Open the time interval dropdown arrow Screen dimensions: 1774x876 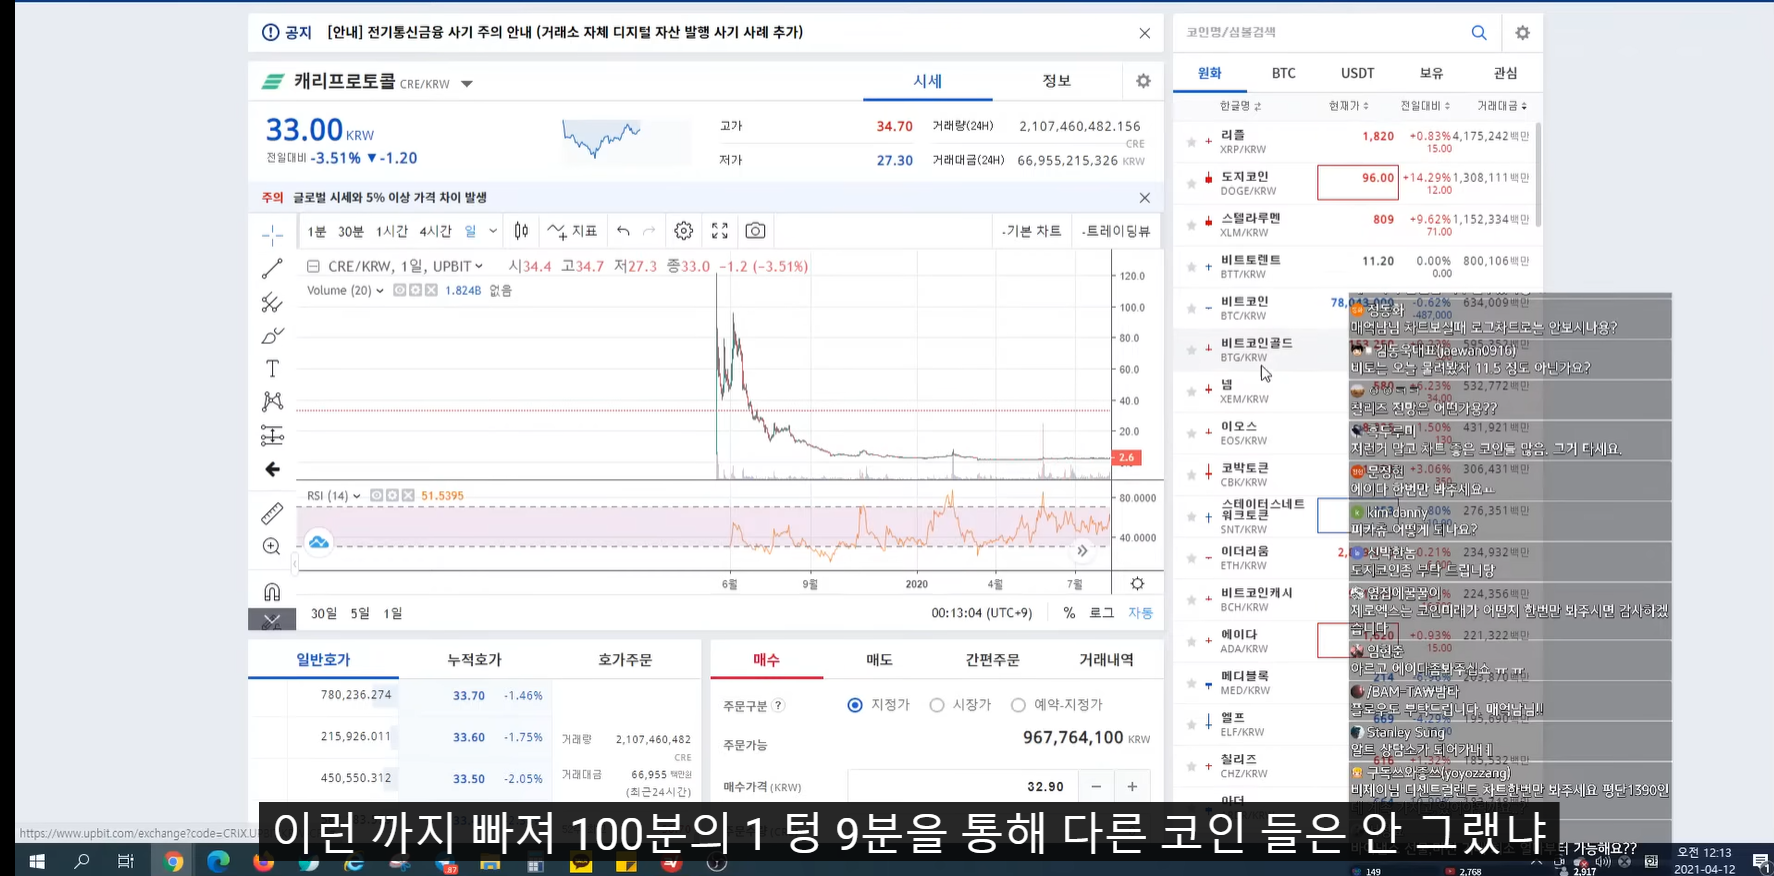(493, 231)
